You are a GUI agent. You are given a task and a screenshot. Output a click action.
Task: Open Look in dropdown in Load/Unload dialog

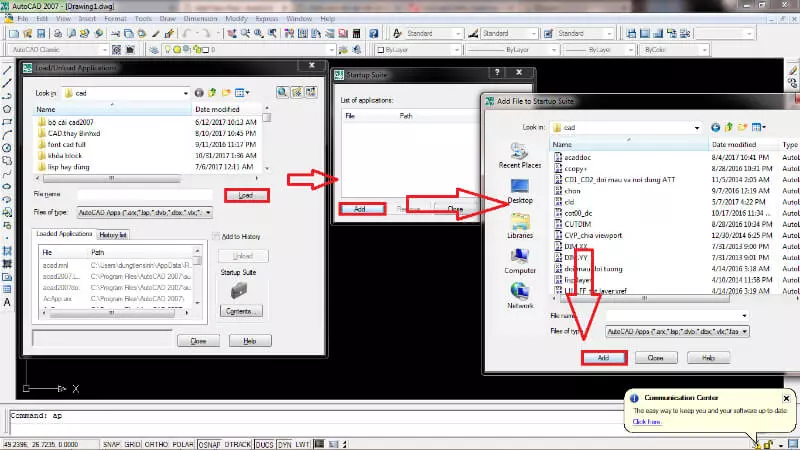[186, 93]
